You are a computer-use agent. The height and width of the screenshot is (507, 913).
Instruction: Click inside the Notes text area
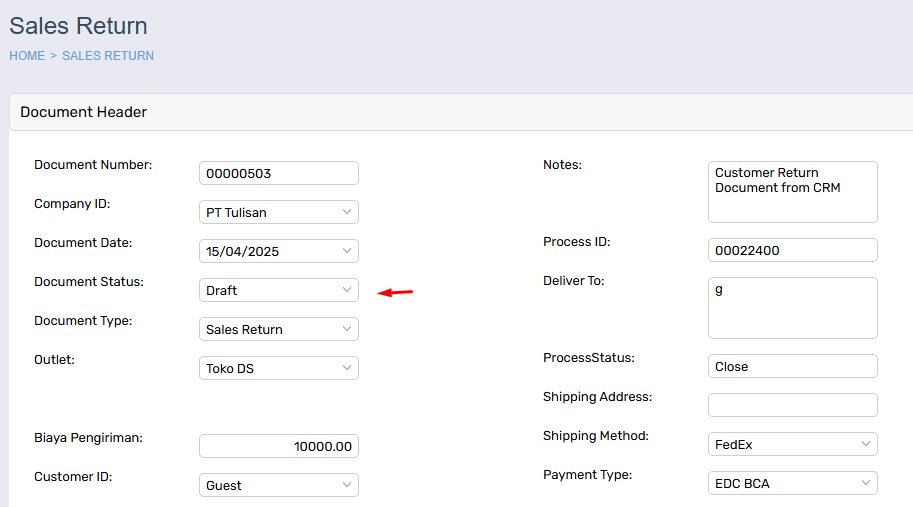coord(792,192)
